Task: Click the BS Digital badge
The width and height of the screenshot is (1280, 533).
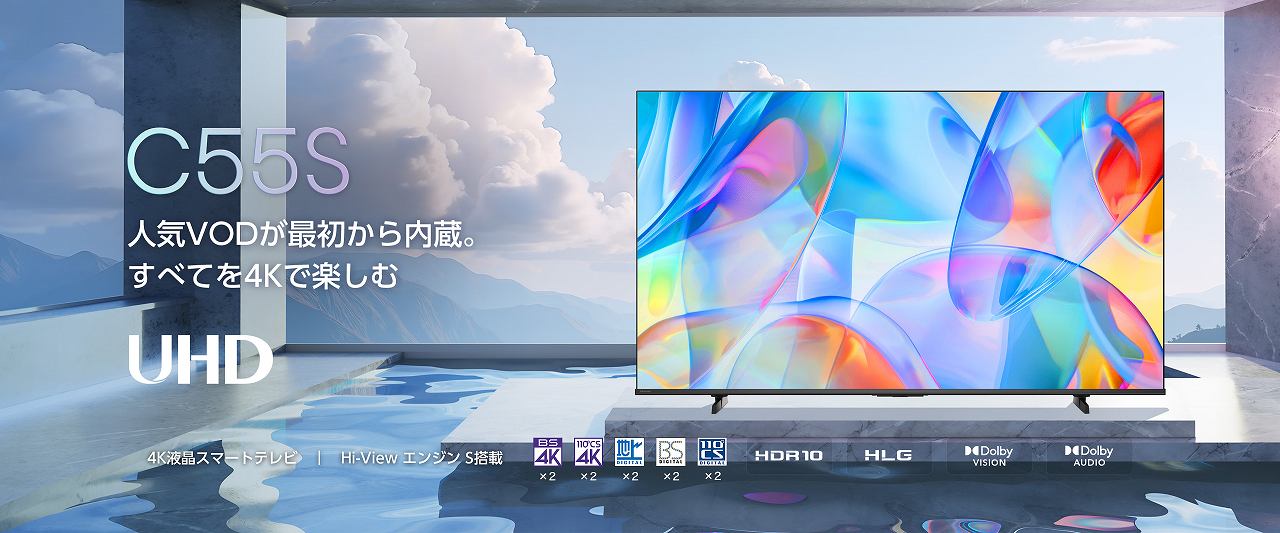Action: 671,453
